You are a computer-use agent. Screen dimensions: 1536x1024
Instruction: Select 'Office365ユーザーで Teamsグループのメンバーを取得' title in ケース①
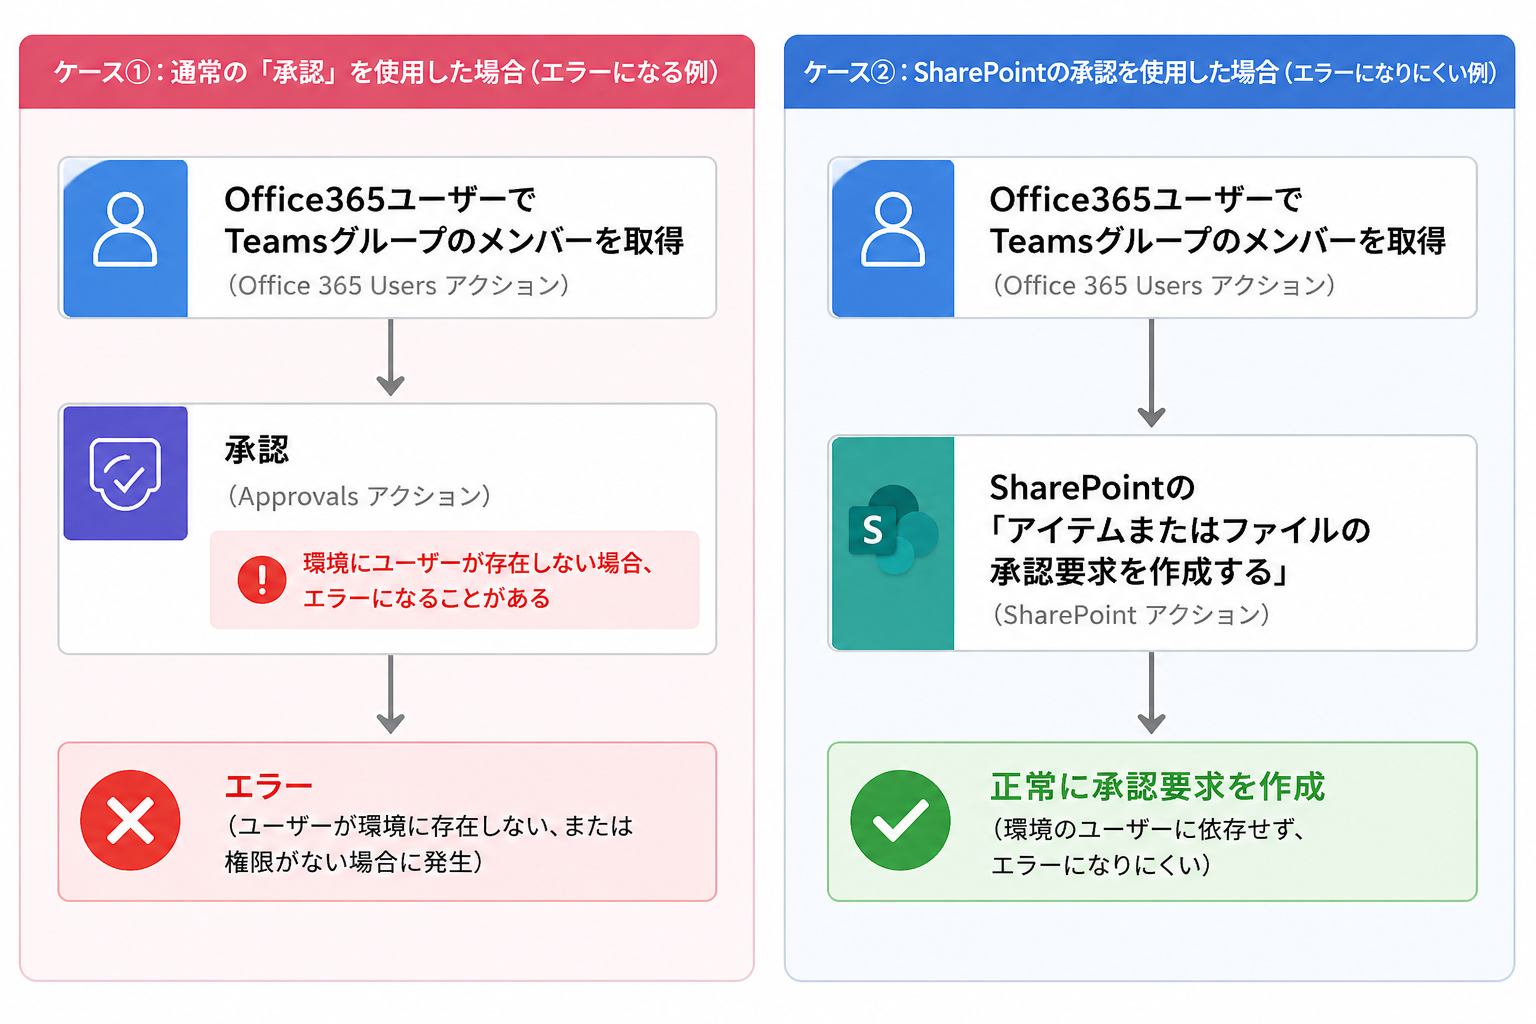(454, 220)
